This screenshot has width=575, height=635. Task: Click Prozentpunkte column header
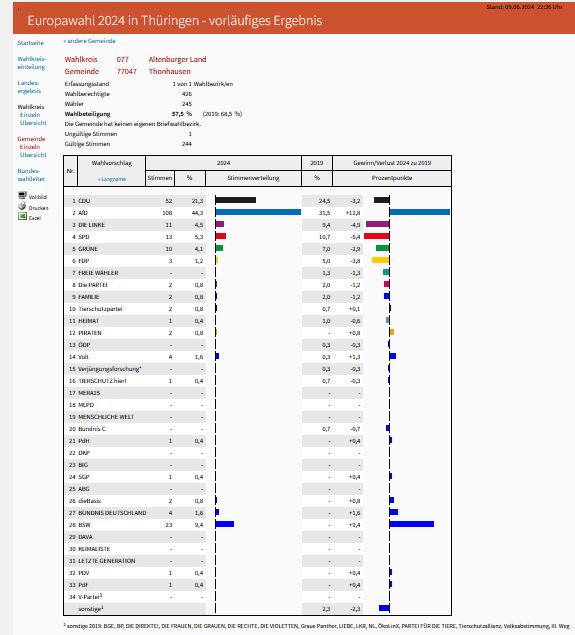pyautogui.click(x=392, y=178)
